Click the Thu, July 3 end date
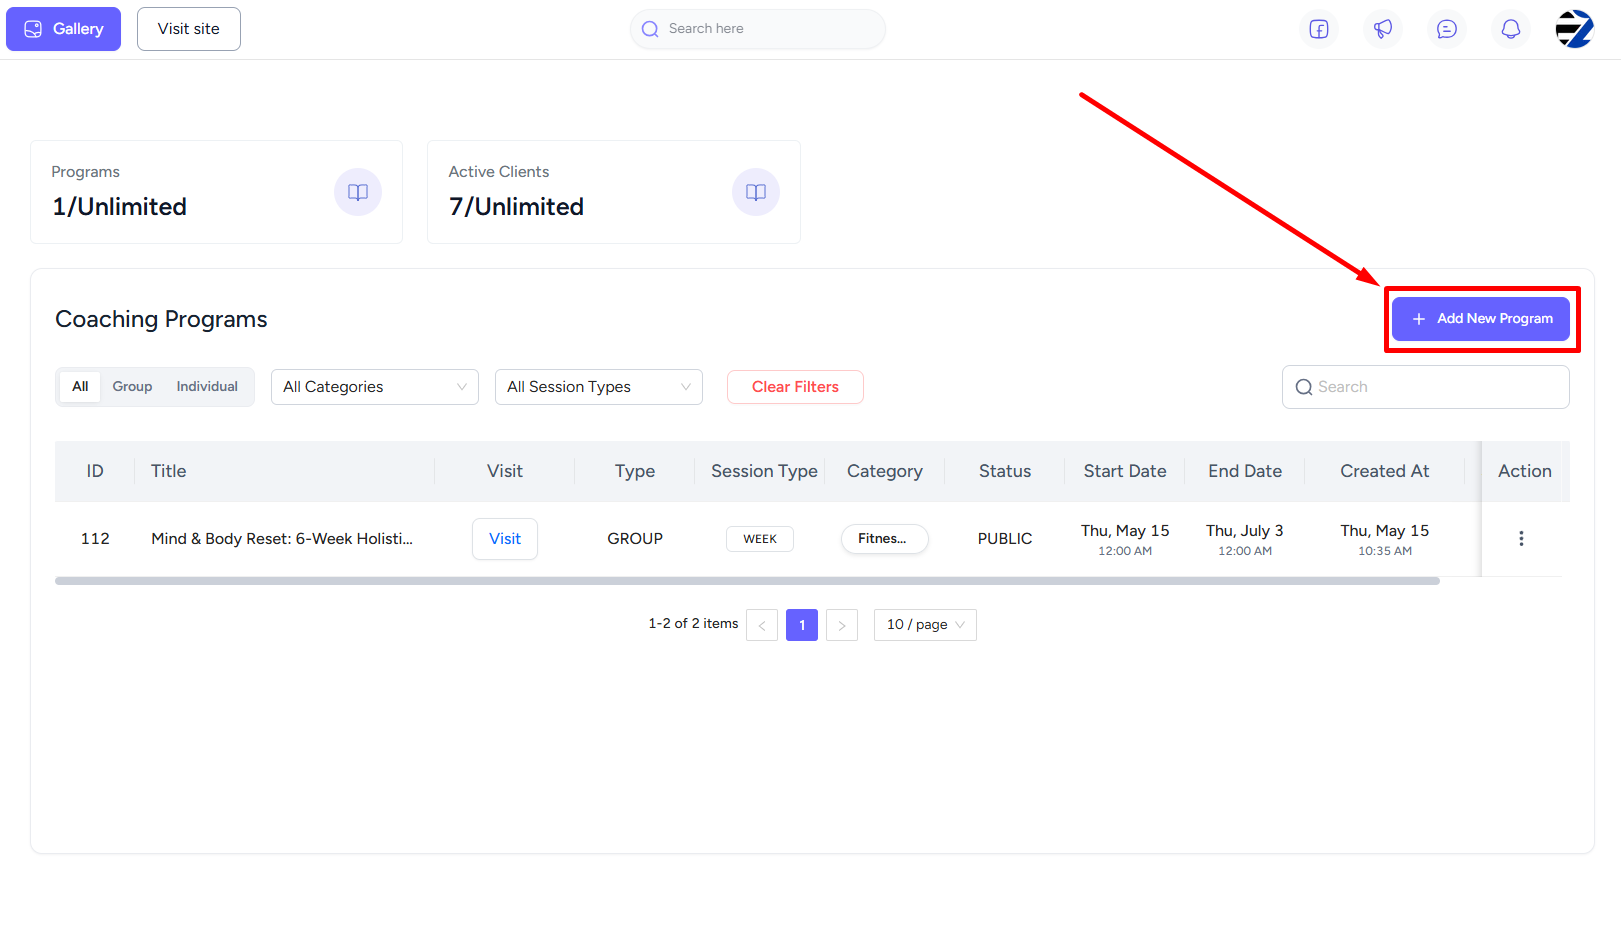The image size is (1621, 942). pyautogui.click(x=1245, y=531)
